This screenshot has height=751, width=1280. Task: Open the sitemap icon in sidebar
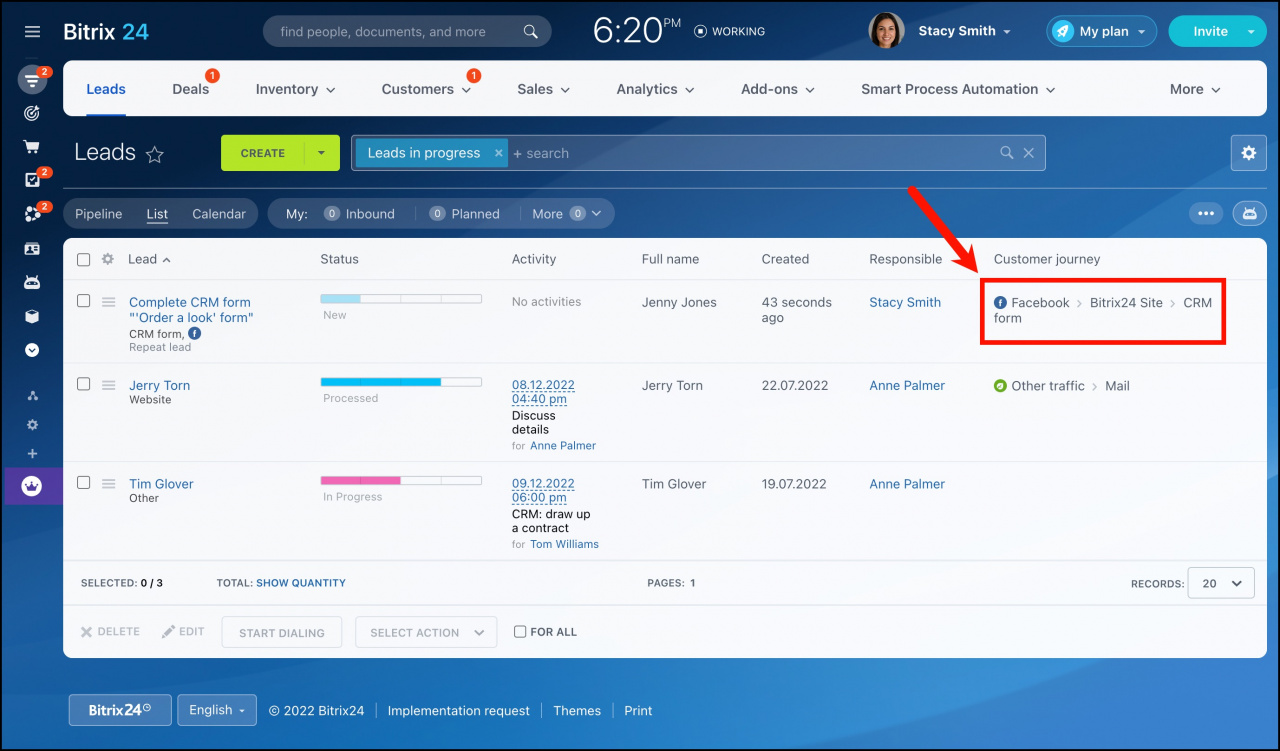pyautogui.click(x=32, y=396)
